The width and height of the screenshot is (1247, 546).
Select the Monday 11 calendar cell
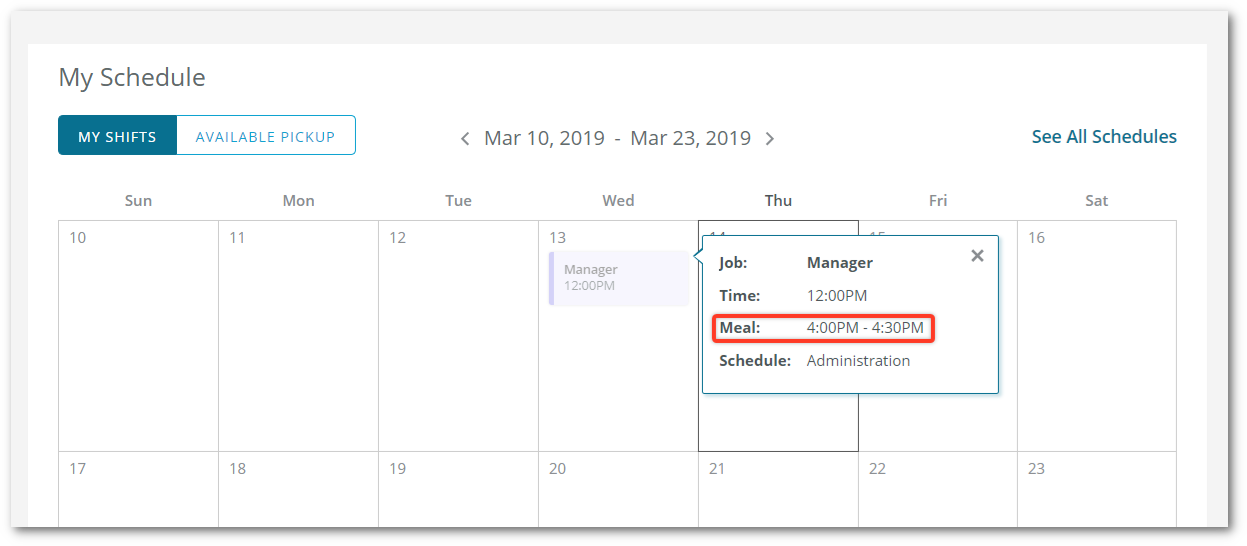click(x=298, y=336)
